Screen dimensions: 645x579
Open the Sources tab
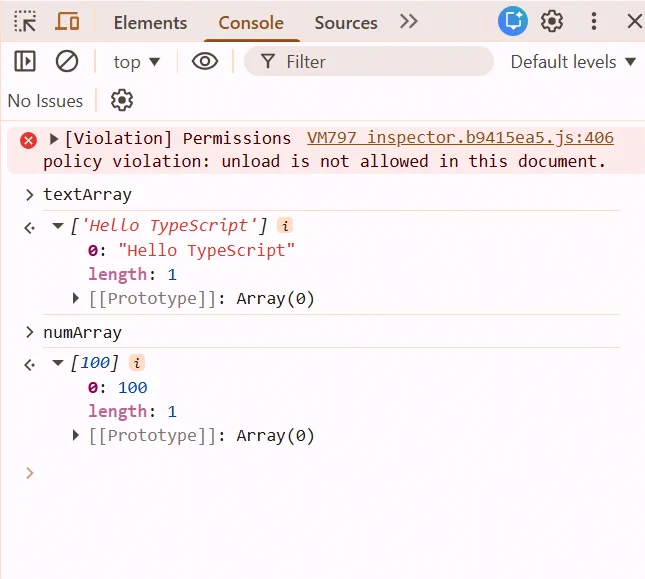pyautogui.click(x=346, y=23)
